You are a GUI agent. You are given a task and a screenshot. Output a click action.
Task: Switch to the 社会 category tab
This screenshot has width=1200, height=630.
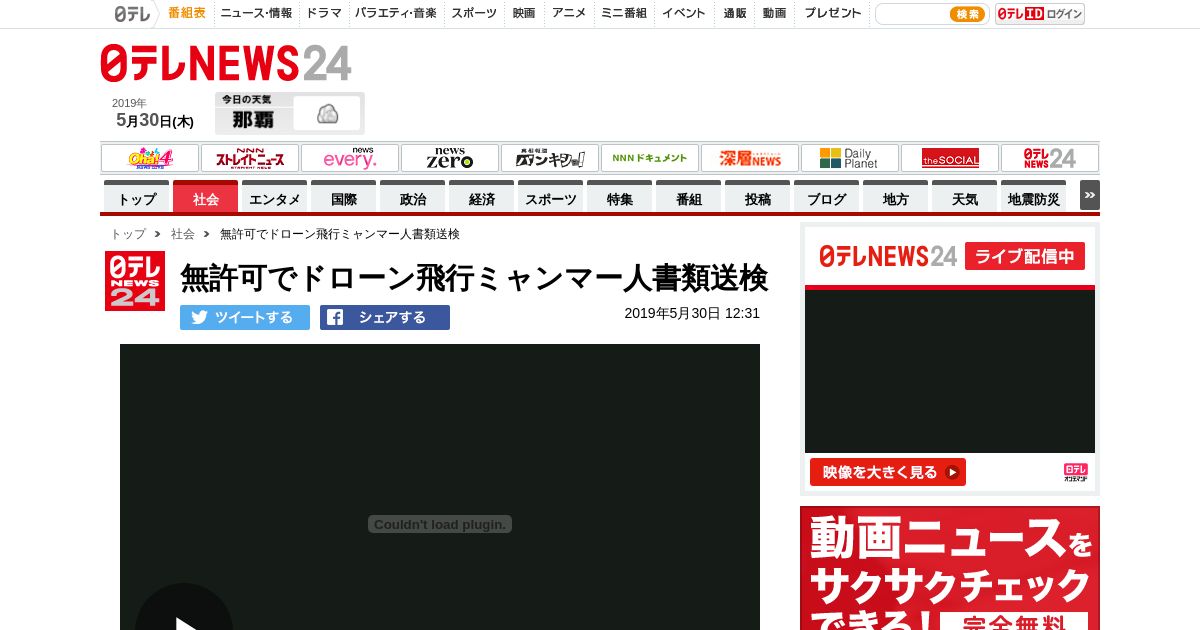coord(206,197)
